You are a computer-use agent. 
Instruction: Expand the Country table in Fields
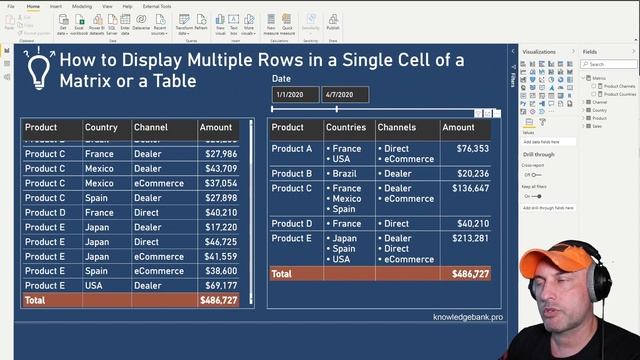584,110
